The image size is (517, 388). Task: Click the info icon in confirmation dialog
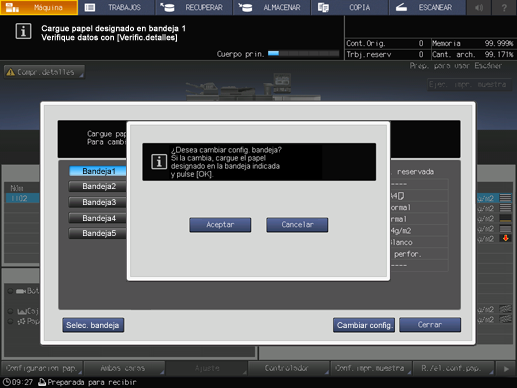click(x=159, y=162)
